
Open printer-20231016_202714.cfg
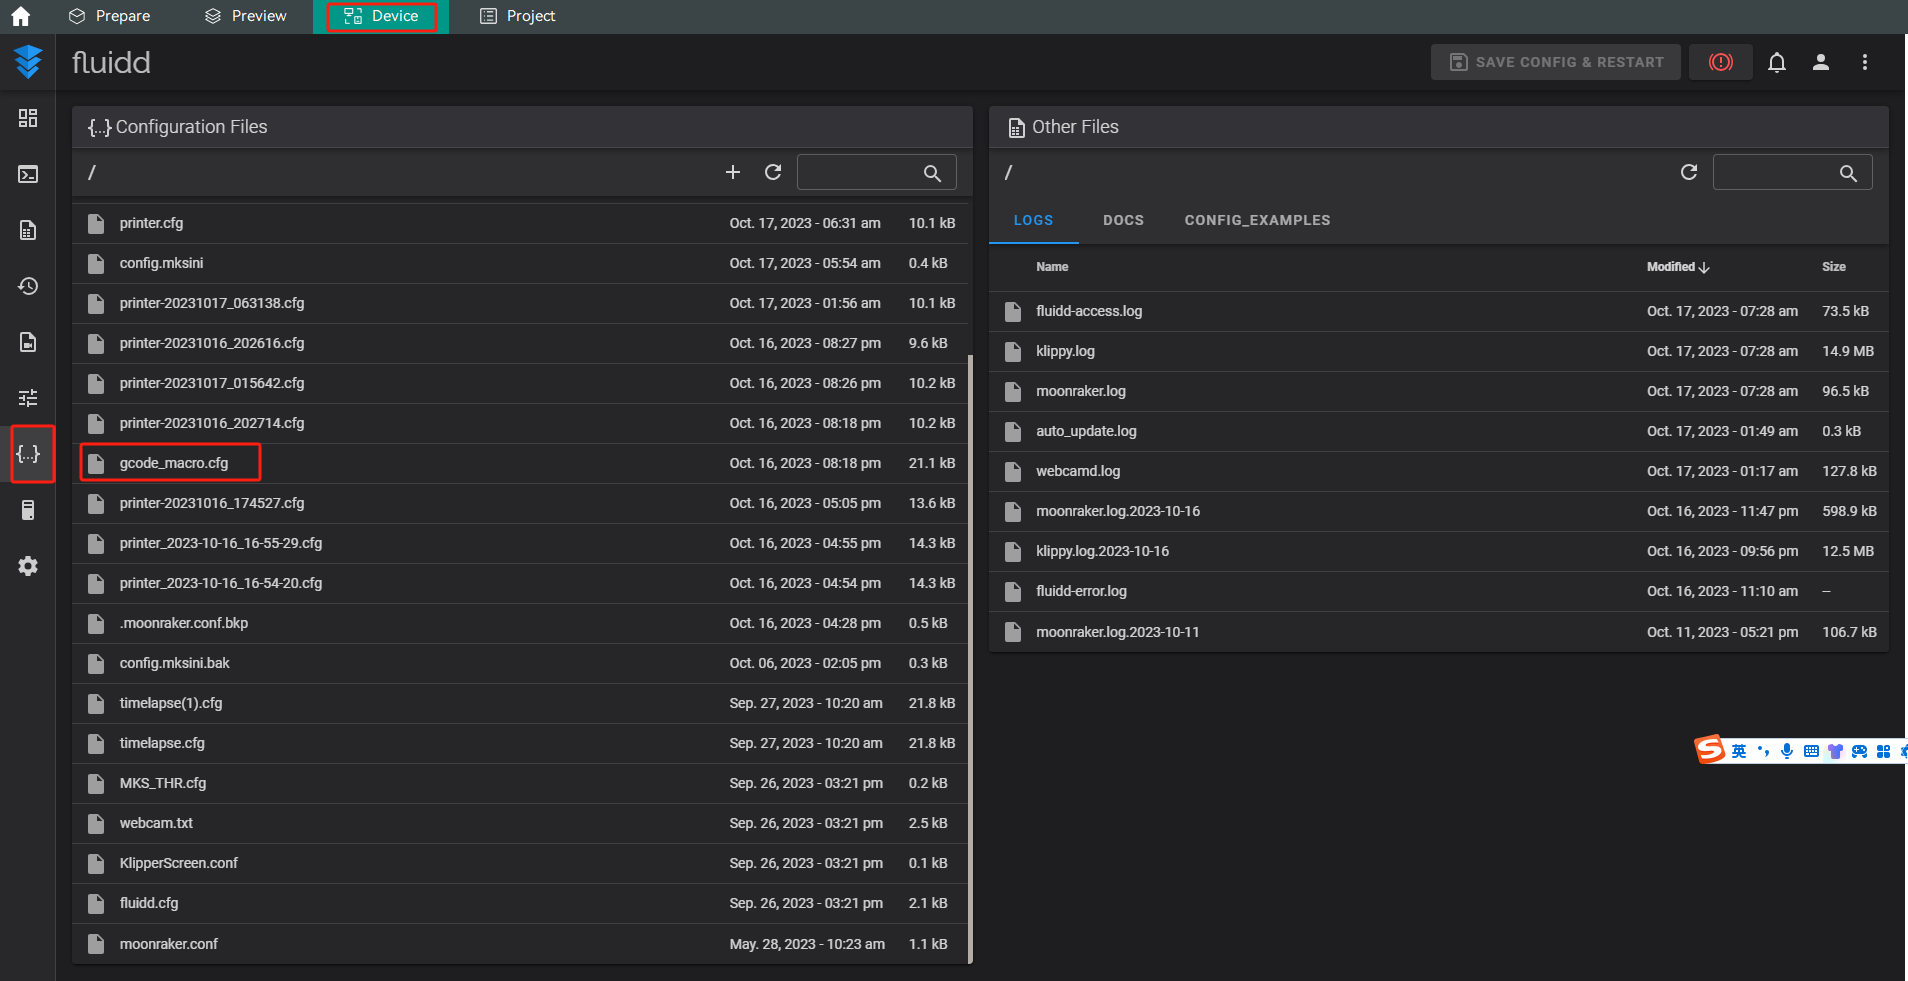[520, 423]
